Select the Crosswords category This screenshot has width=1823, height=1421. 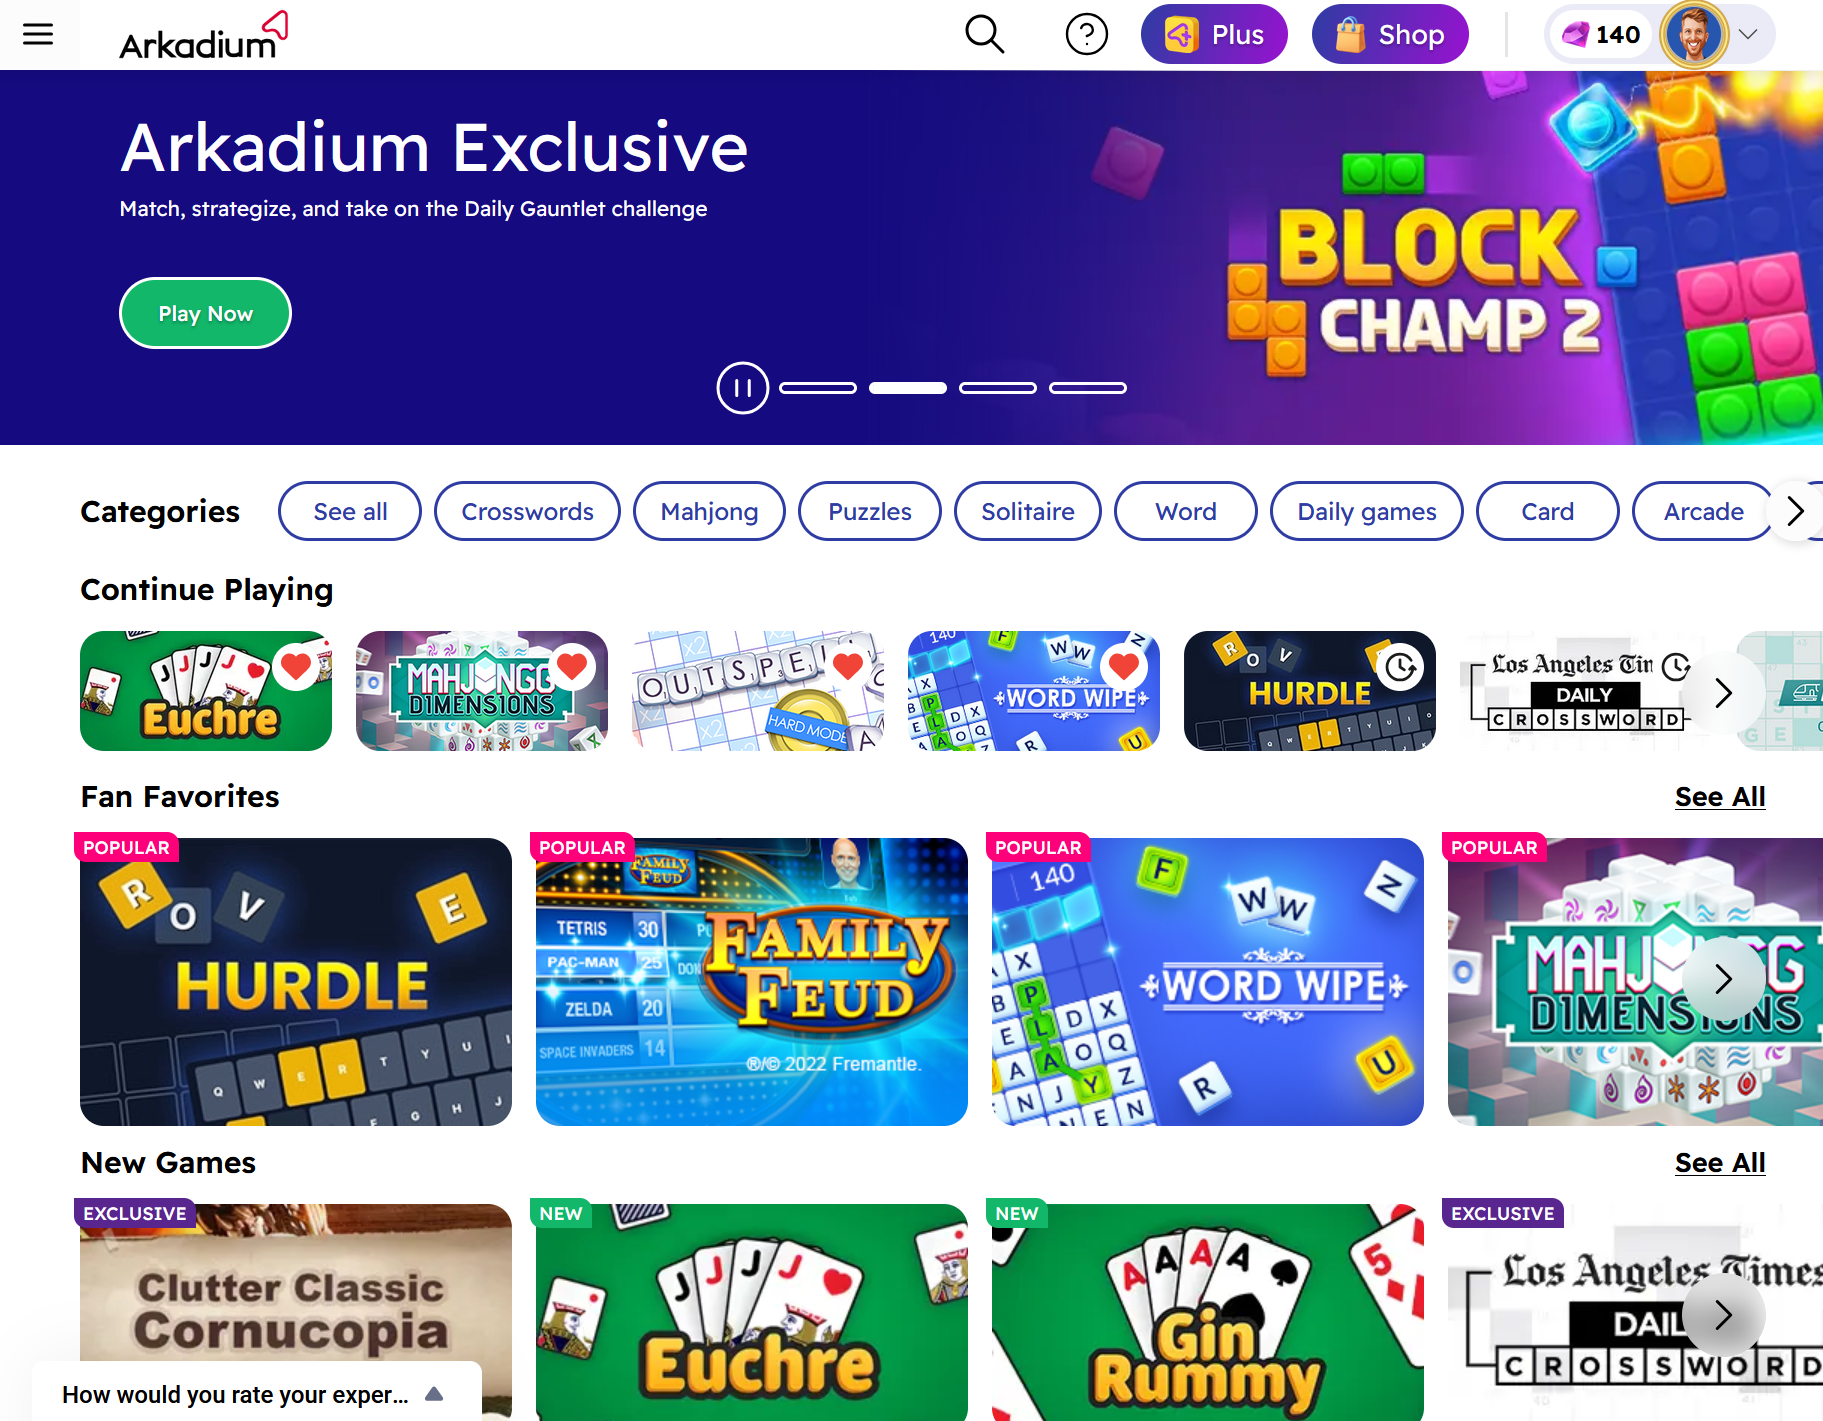(527, 511)
